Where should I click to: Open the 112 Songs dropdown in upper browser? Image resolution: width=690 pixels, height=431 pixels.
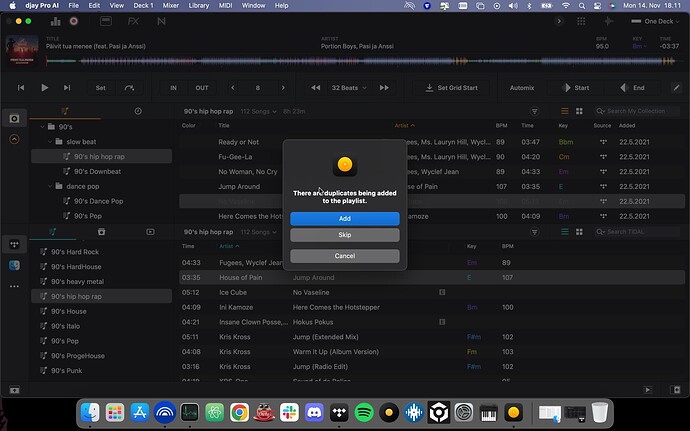(x=259, y=111)
